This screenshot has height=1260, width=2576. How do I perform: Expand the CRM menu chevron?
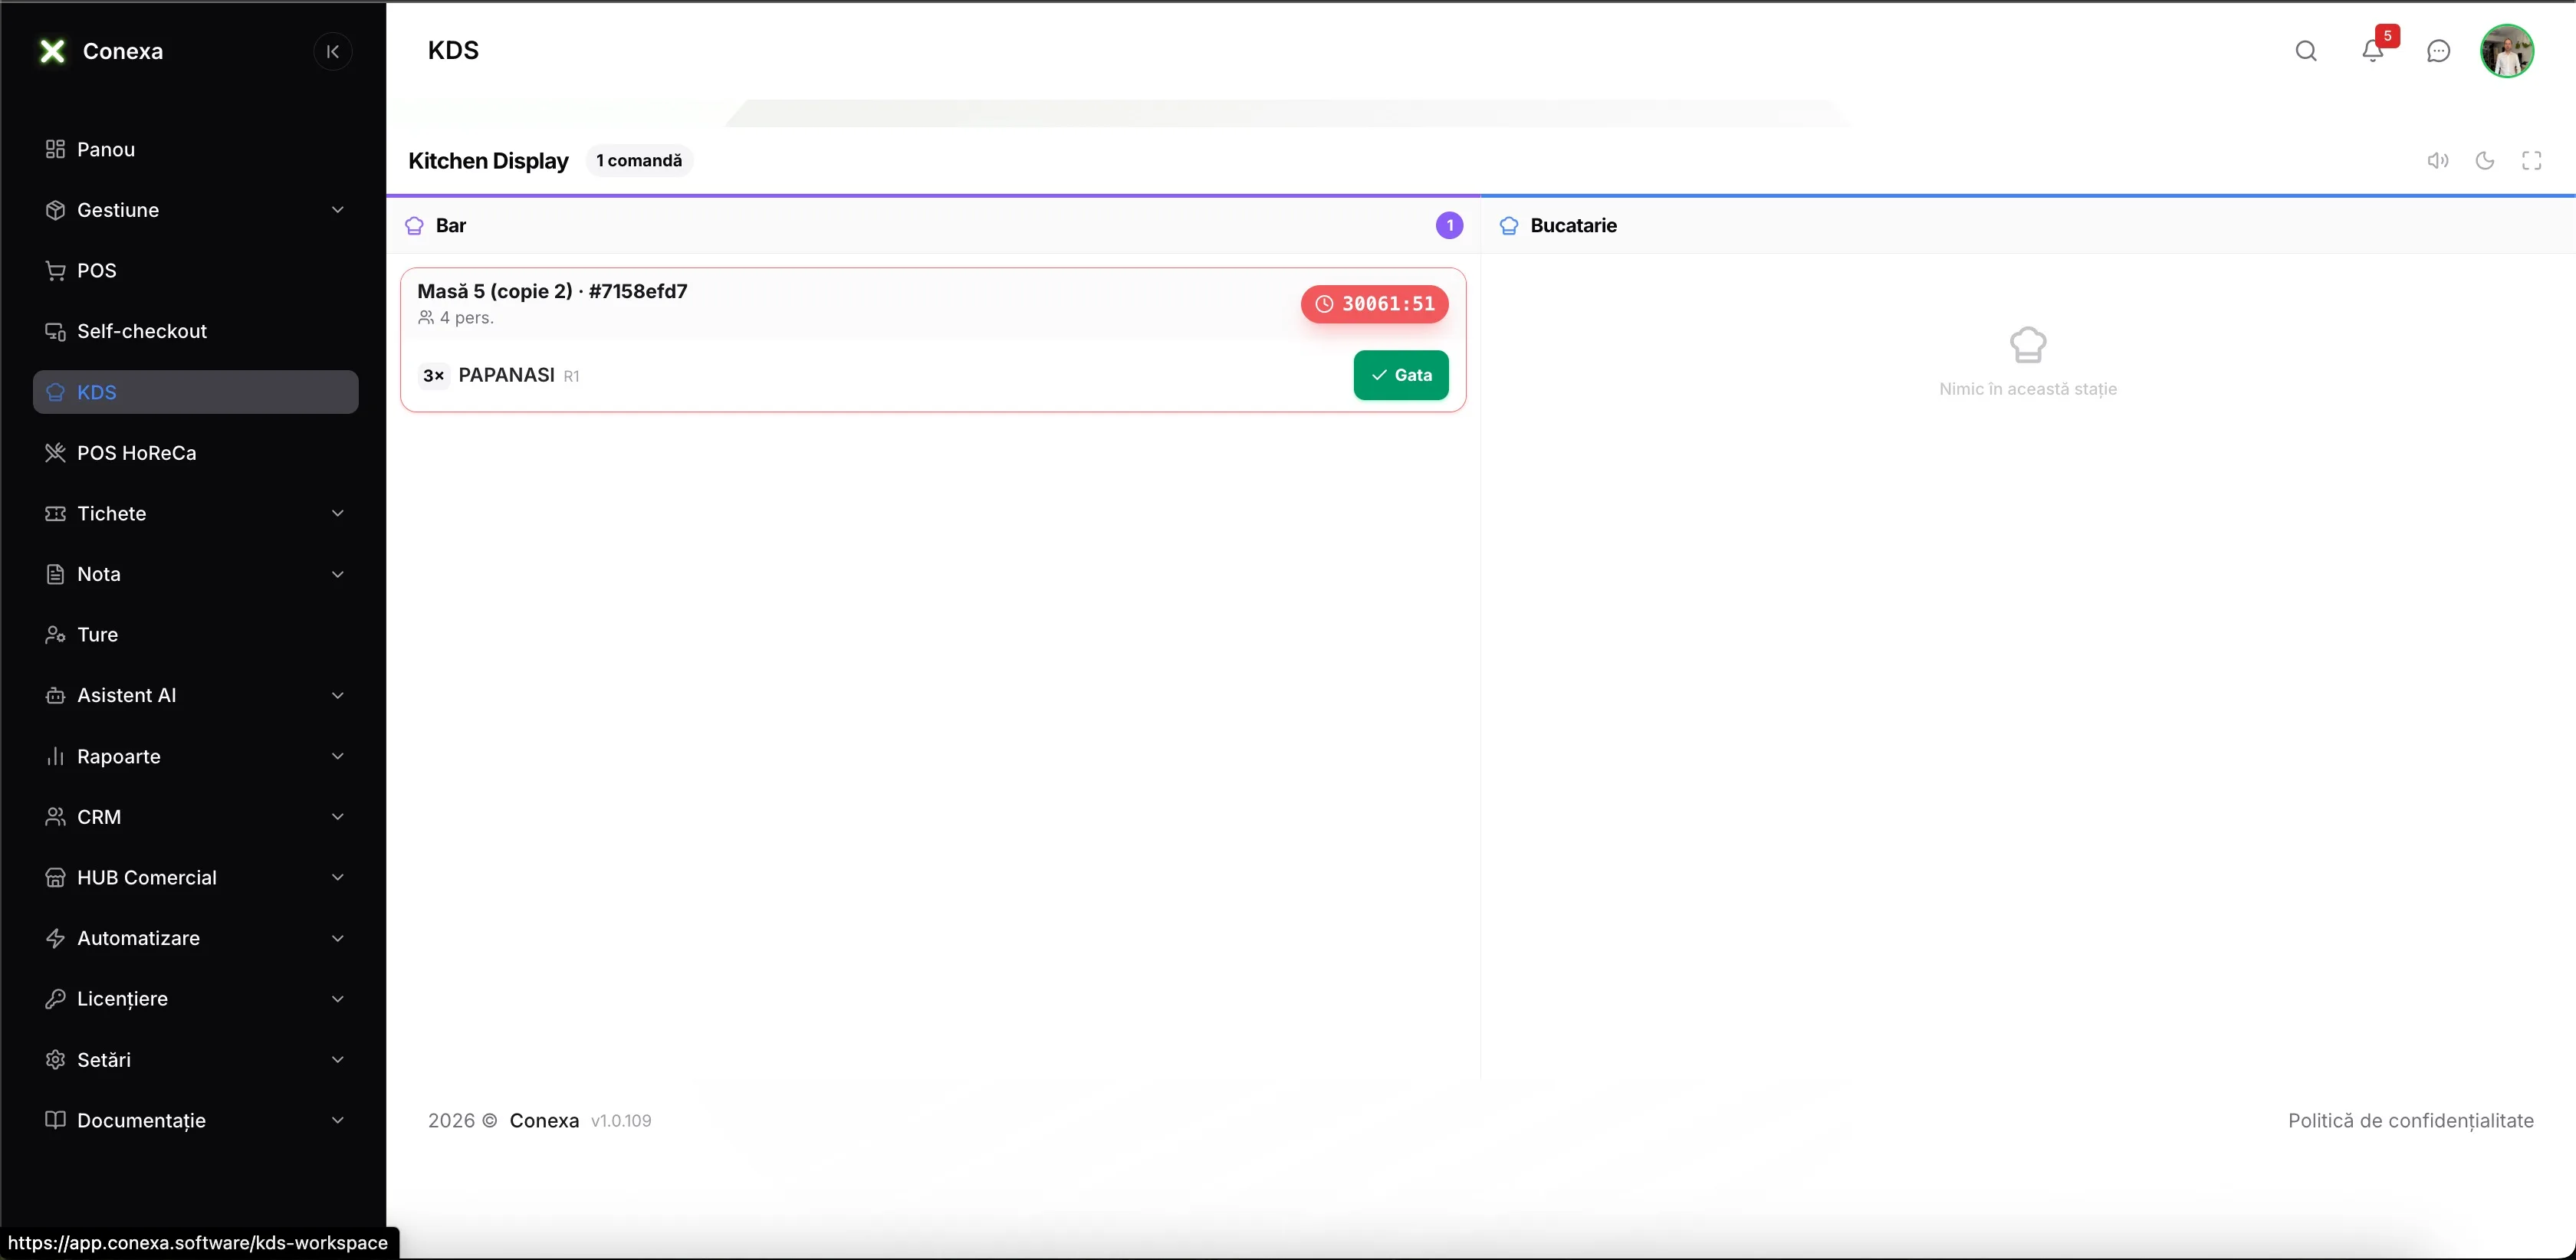tap(338, 817)
